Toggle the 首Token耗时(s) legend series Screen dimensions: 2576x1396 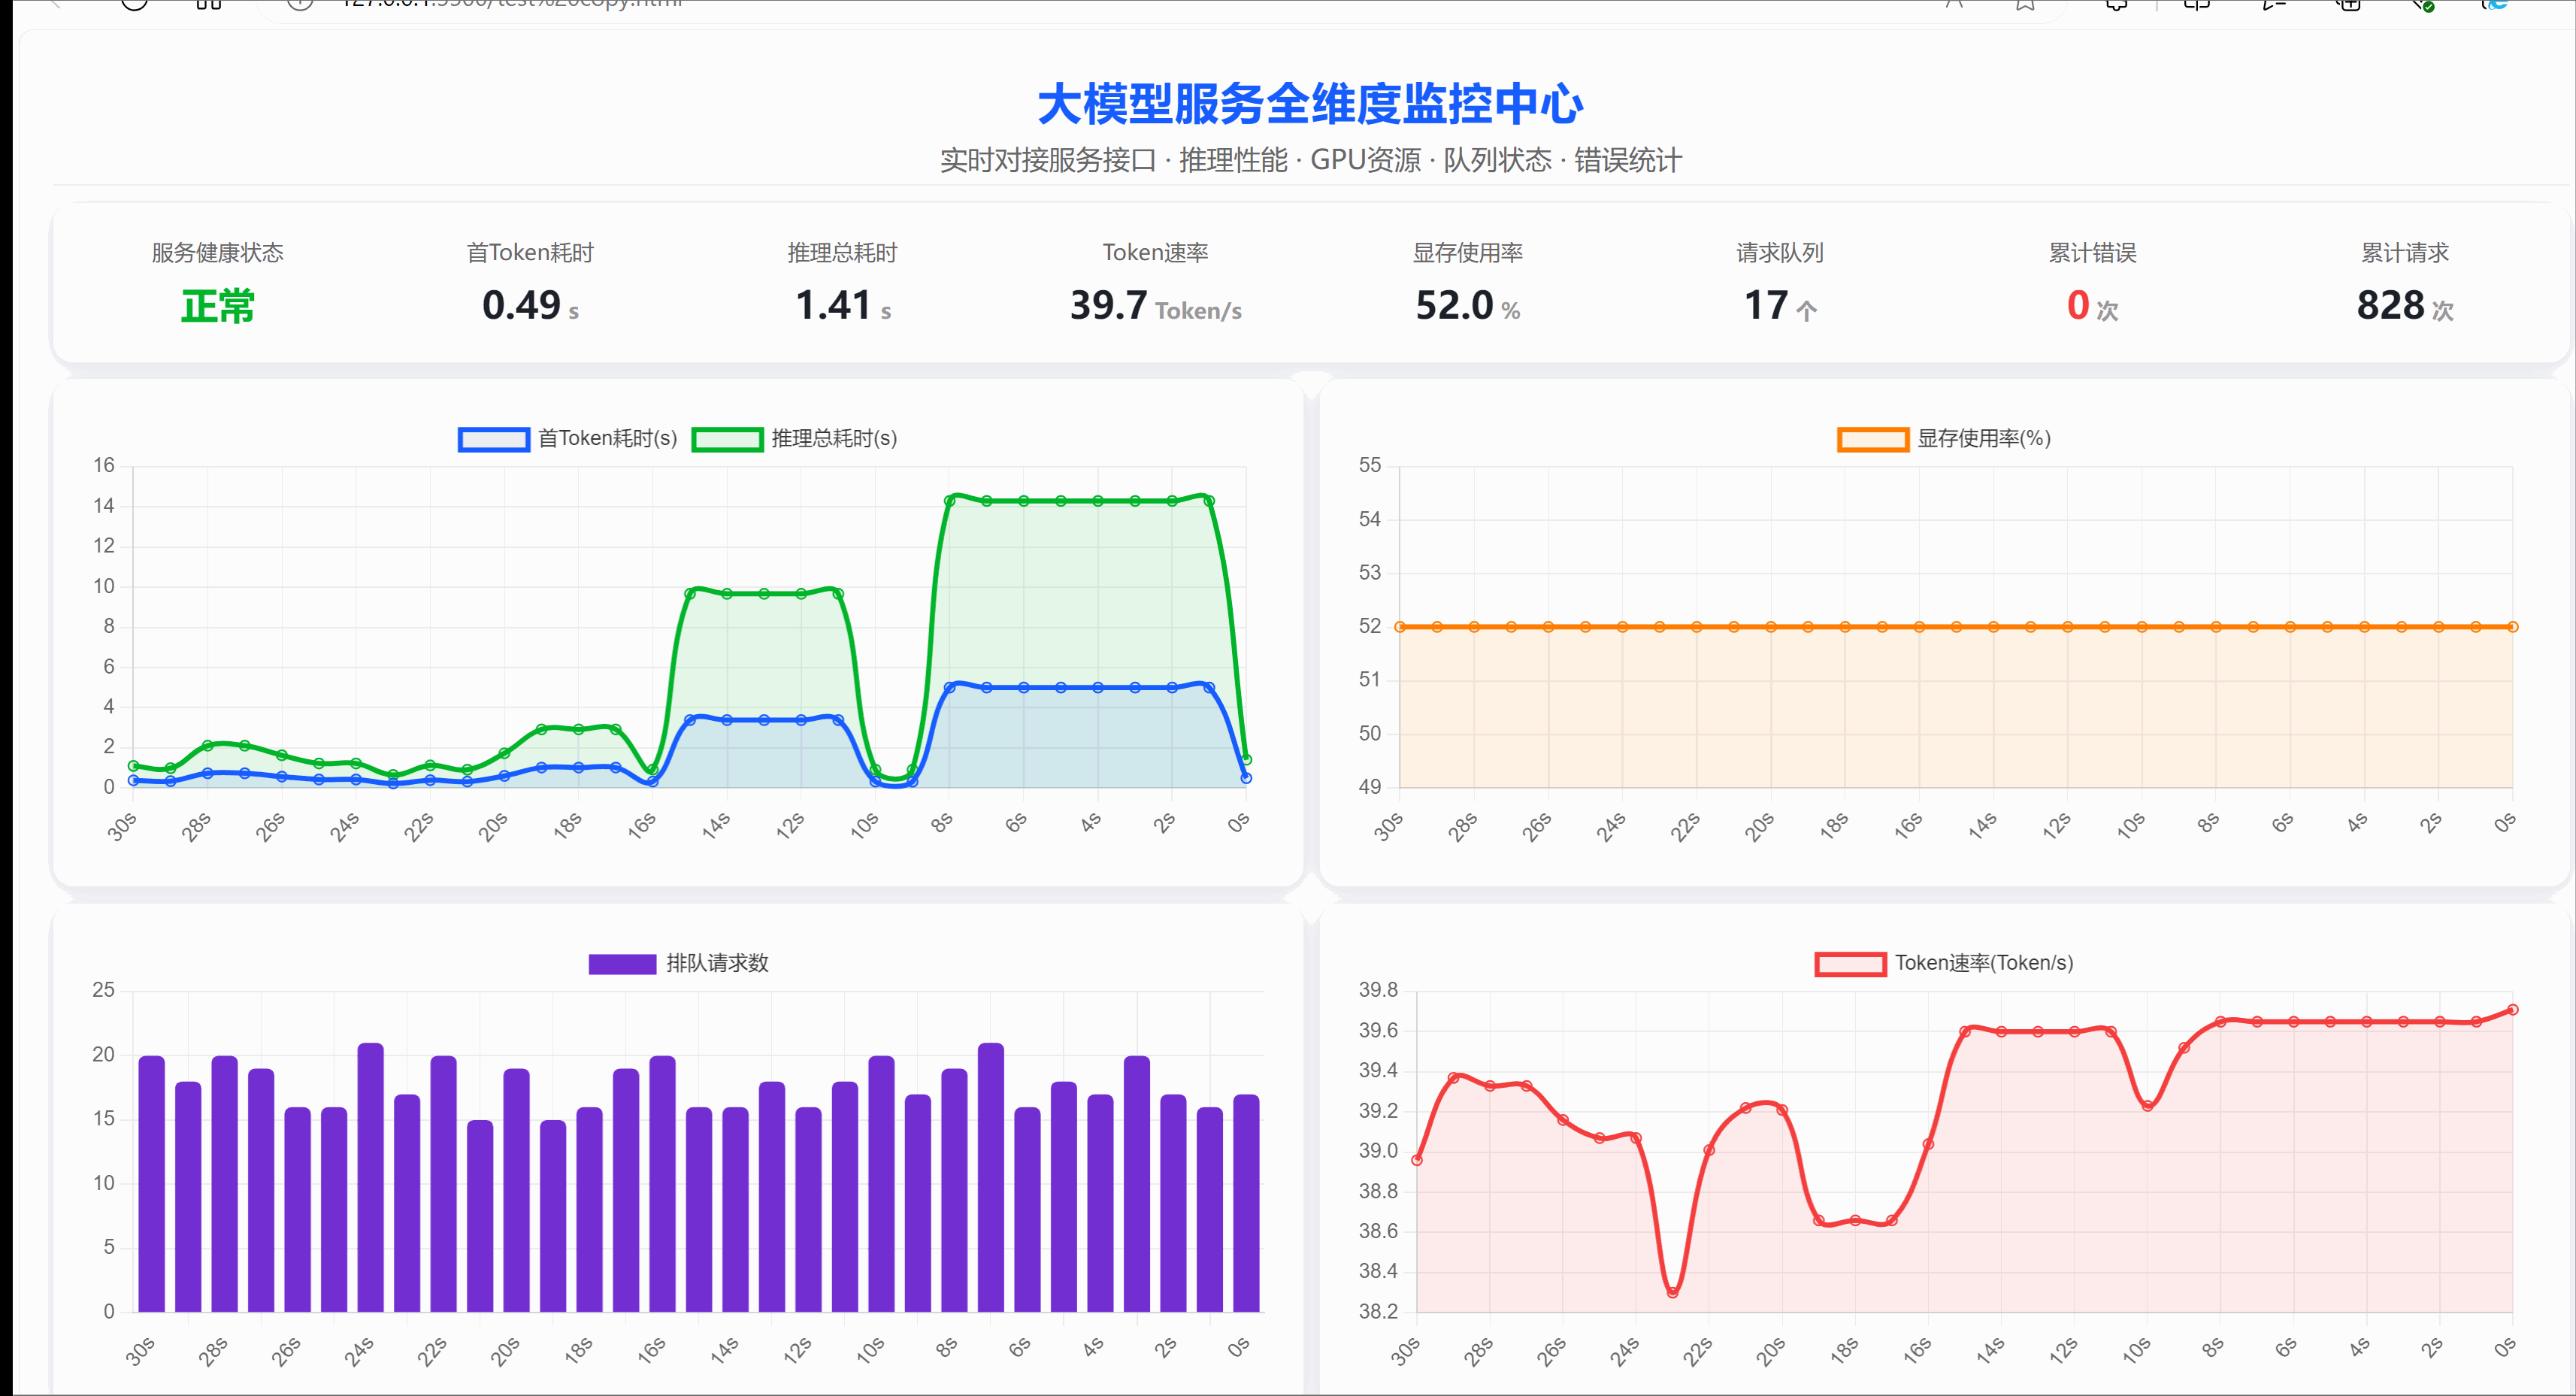[x=567, y=439]
